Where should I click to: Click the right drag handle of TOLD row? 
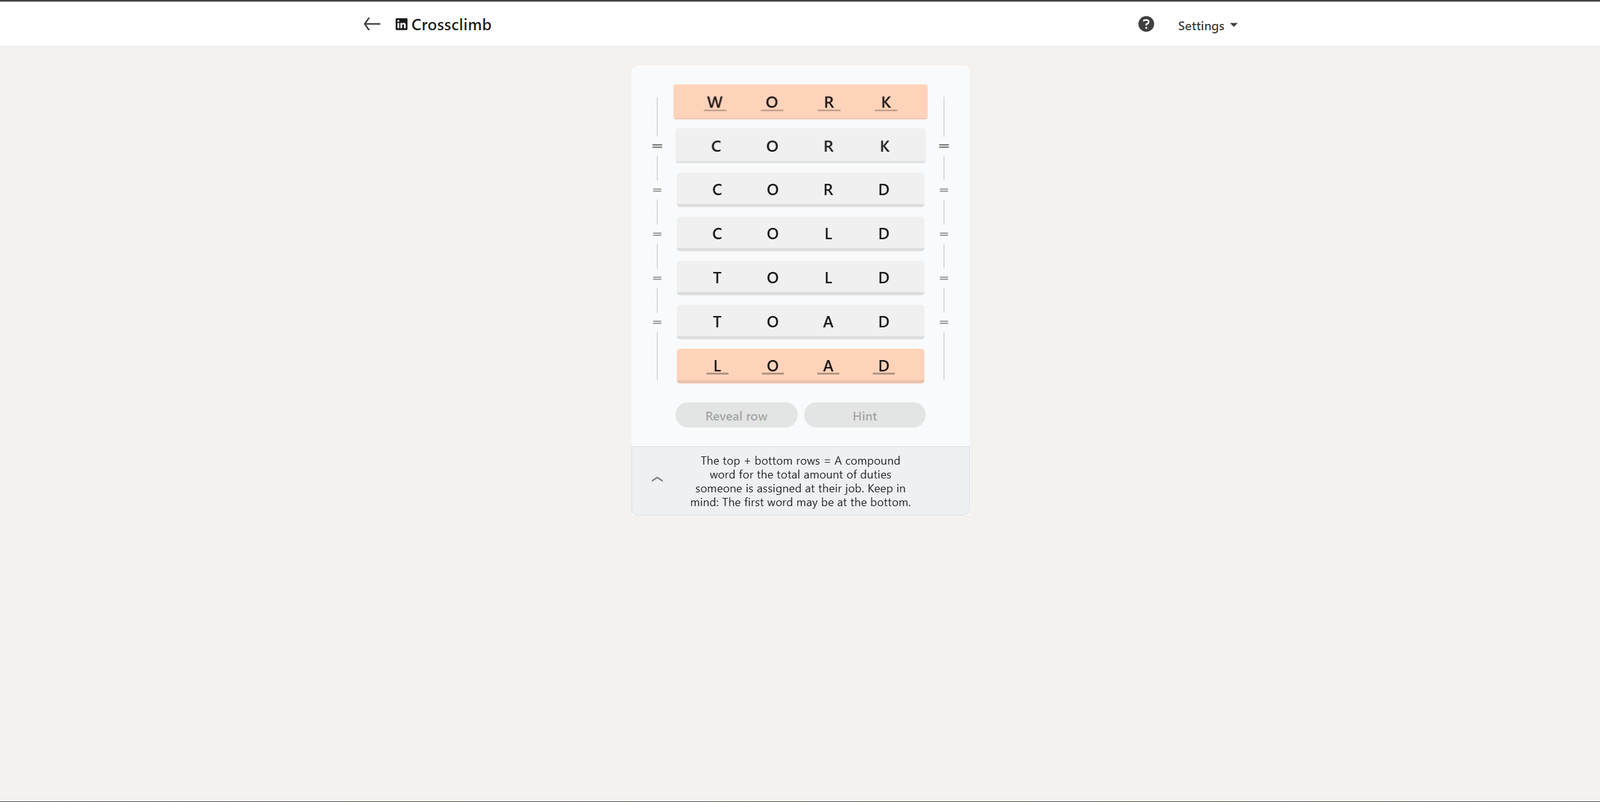tap(943, 278)
